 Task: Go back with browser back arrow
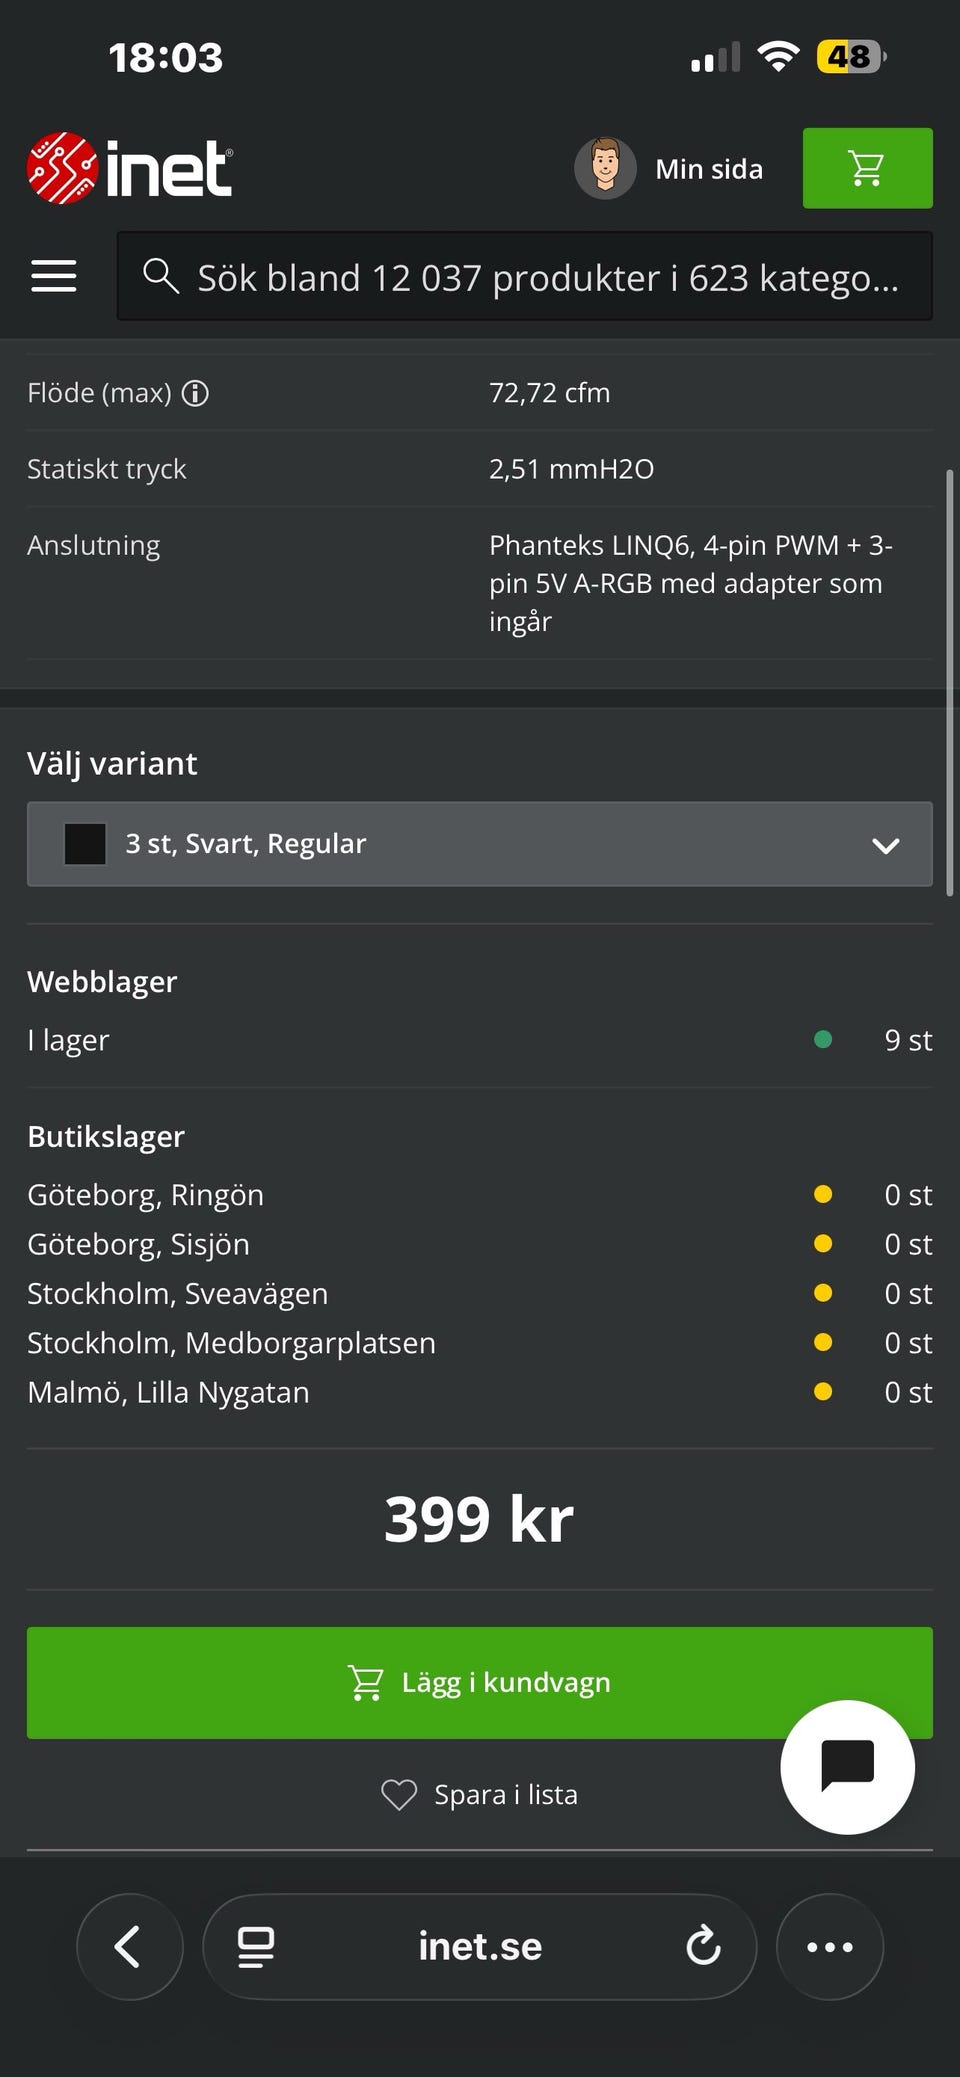tap(129, 1946)
